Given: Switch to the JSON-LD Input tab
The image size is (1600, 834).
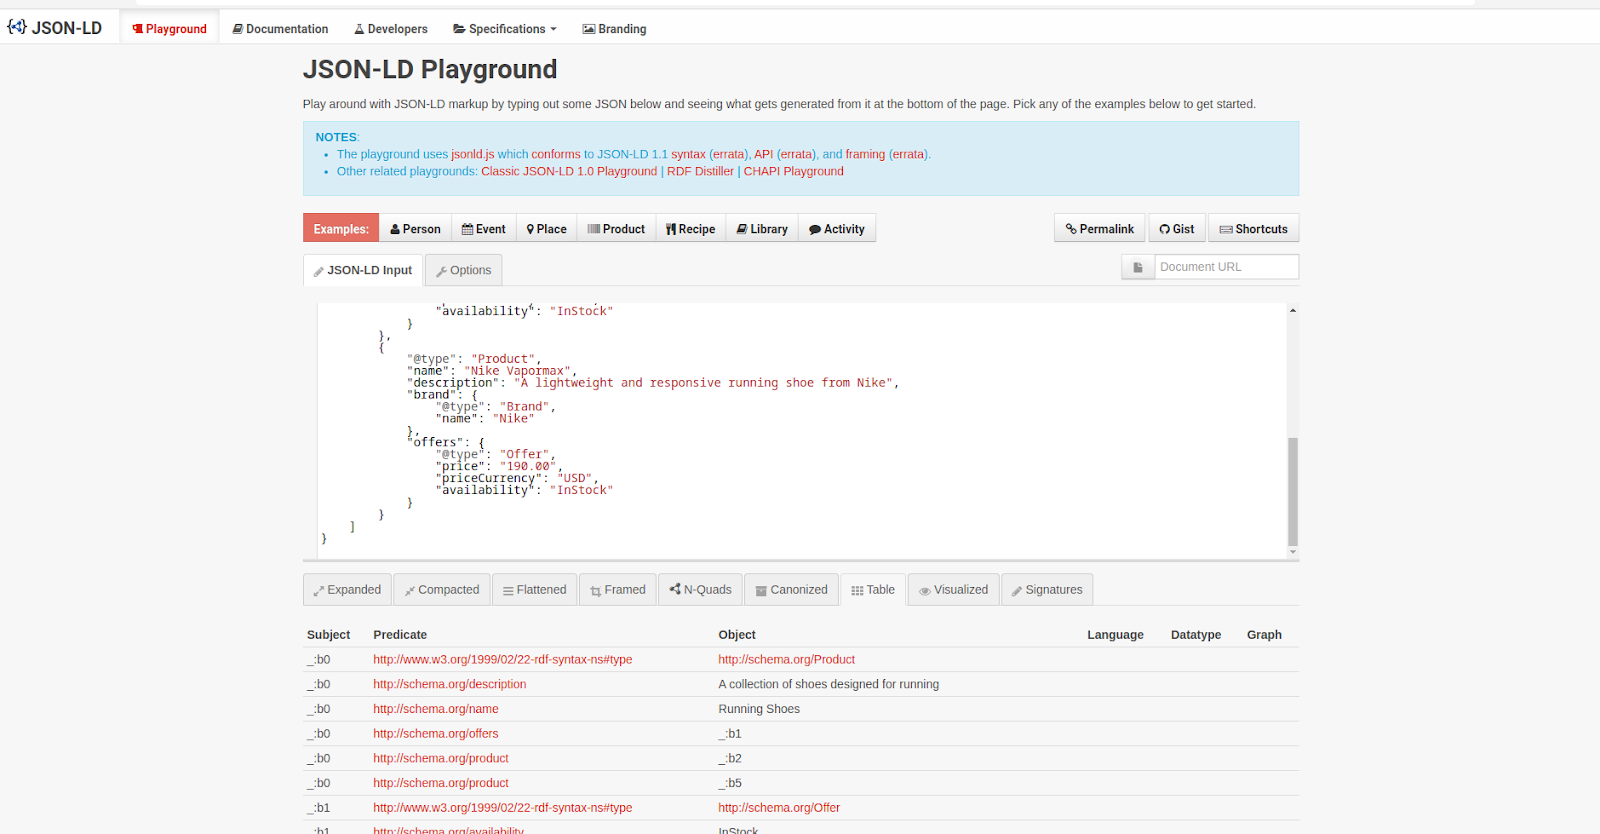Looking at the screenshot, I should coord(363,270).
